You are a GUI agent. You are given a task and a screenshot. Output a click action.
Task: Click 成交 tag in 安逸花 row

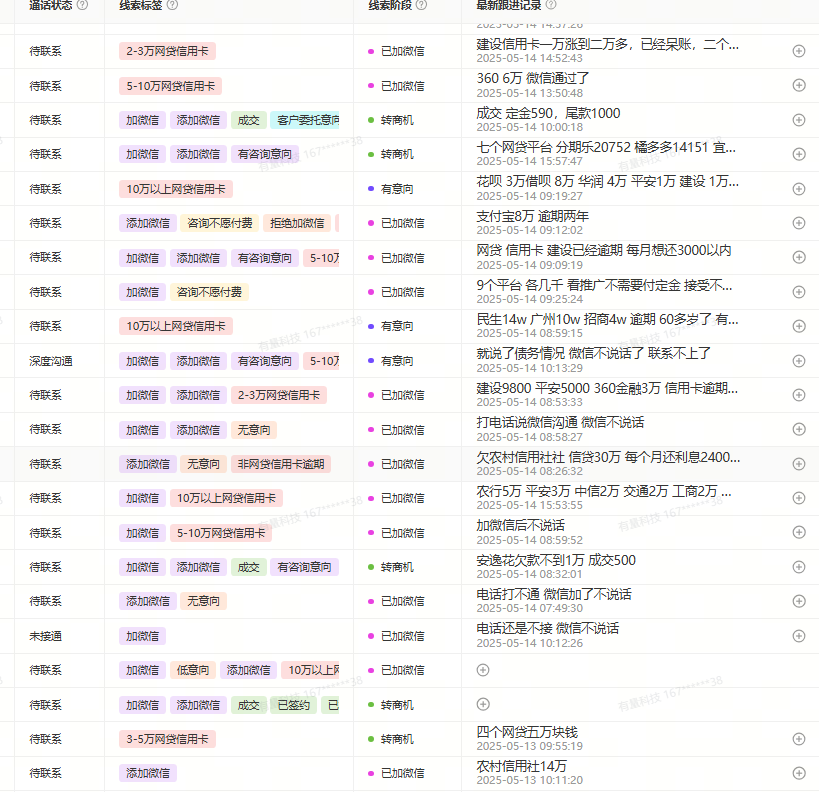coord(249,567)
